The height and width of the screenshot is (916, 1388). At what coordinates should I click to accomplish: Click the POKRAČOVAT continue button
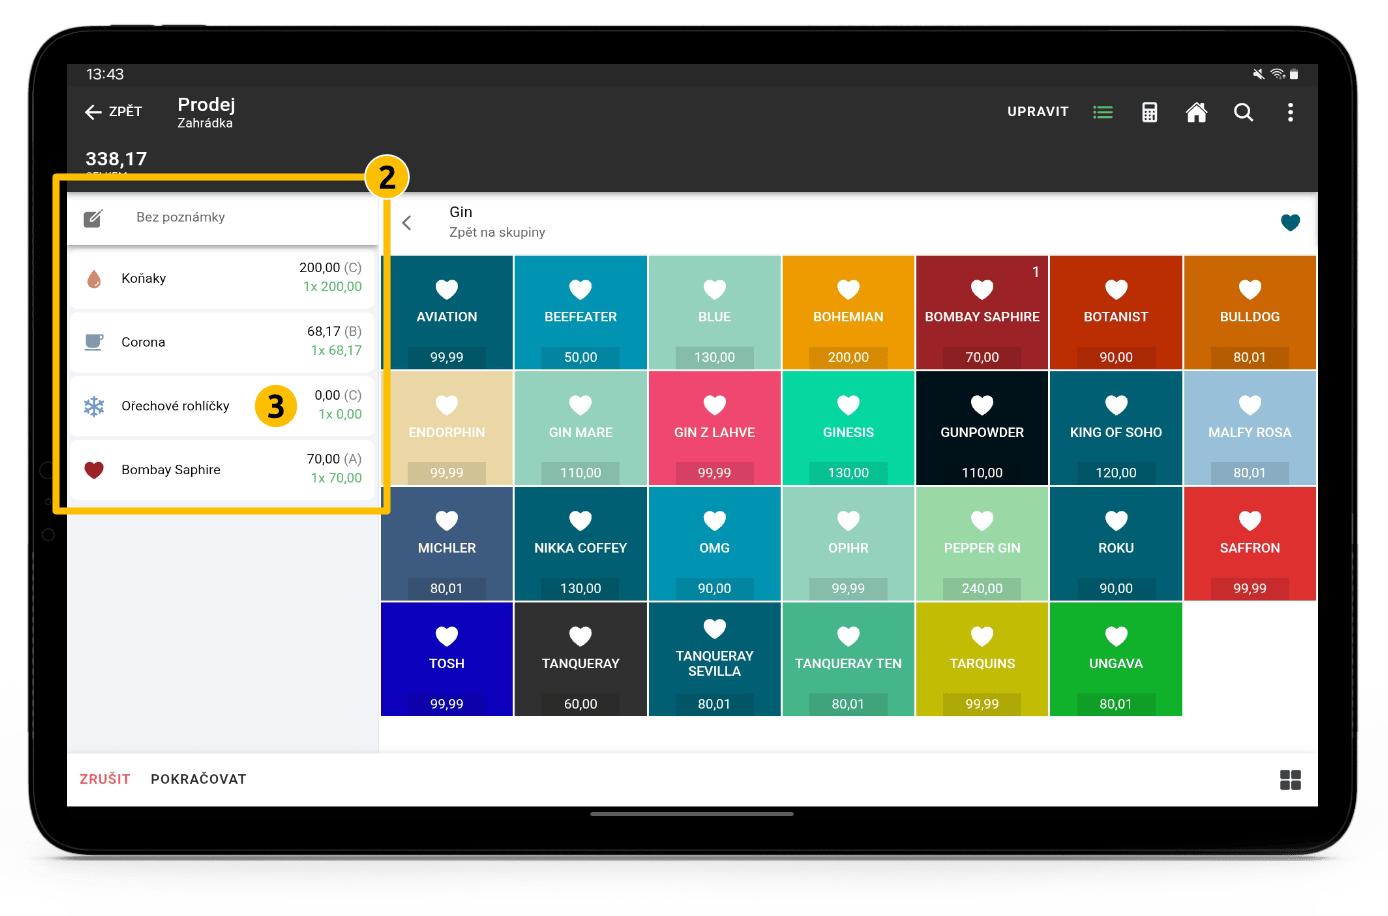point(198,779)
